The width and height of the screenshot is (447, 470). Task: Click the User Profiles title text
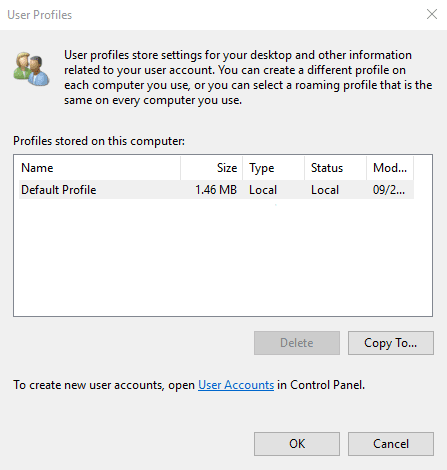pos(40,15)
